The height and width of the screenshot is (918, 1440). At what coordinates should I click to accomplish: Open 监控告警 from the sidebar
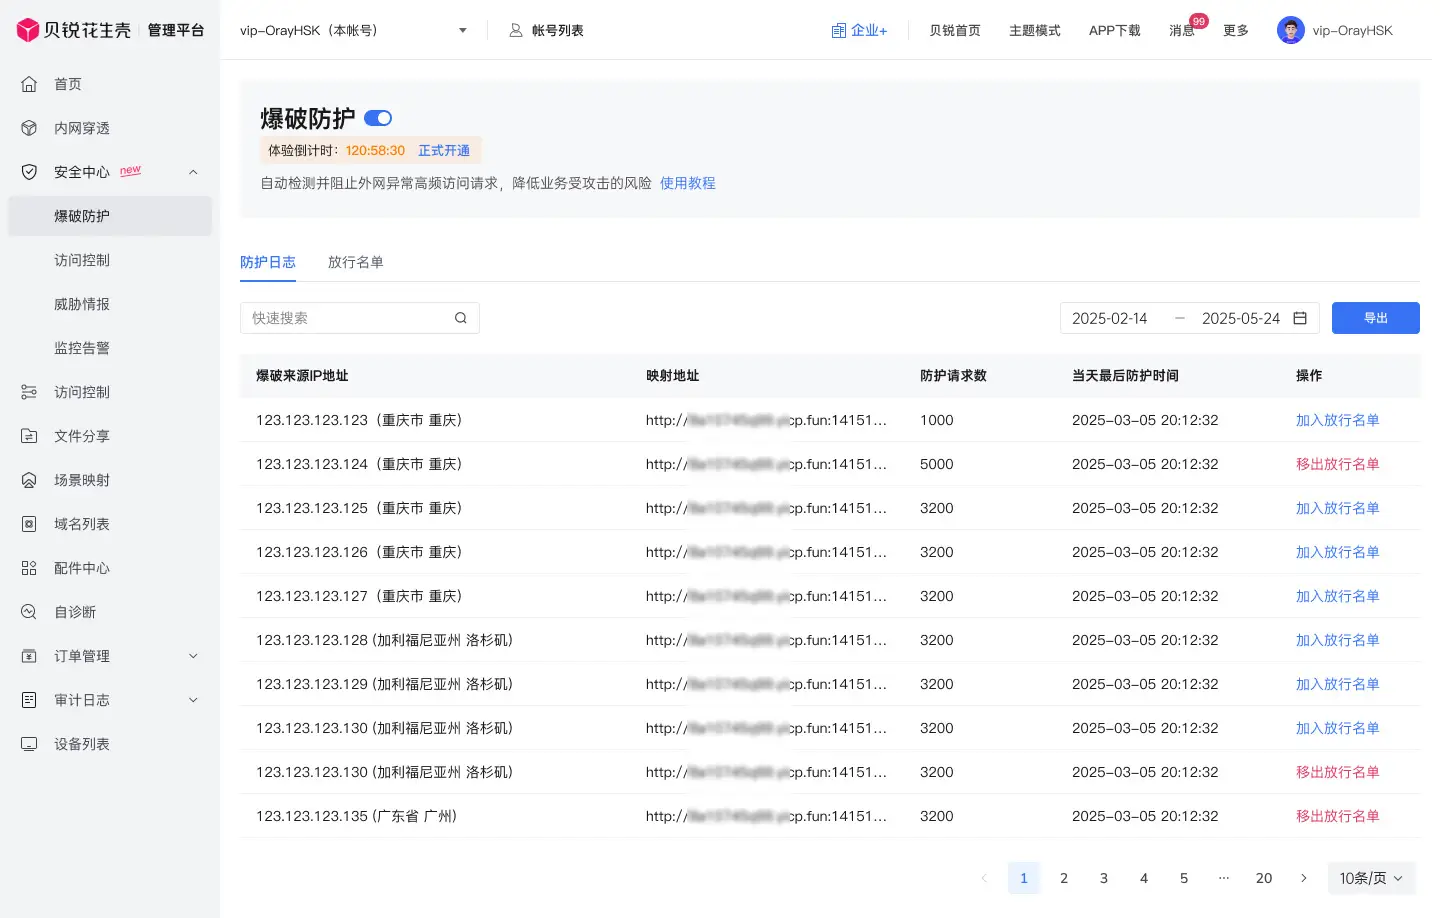pyautogui.click(x=82, y=347)
